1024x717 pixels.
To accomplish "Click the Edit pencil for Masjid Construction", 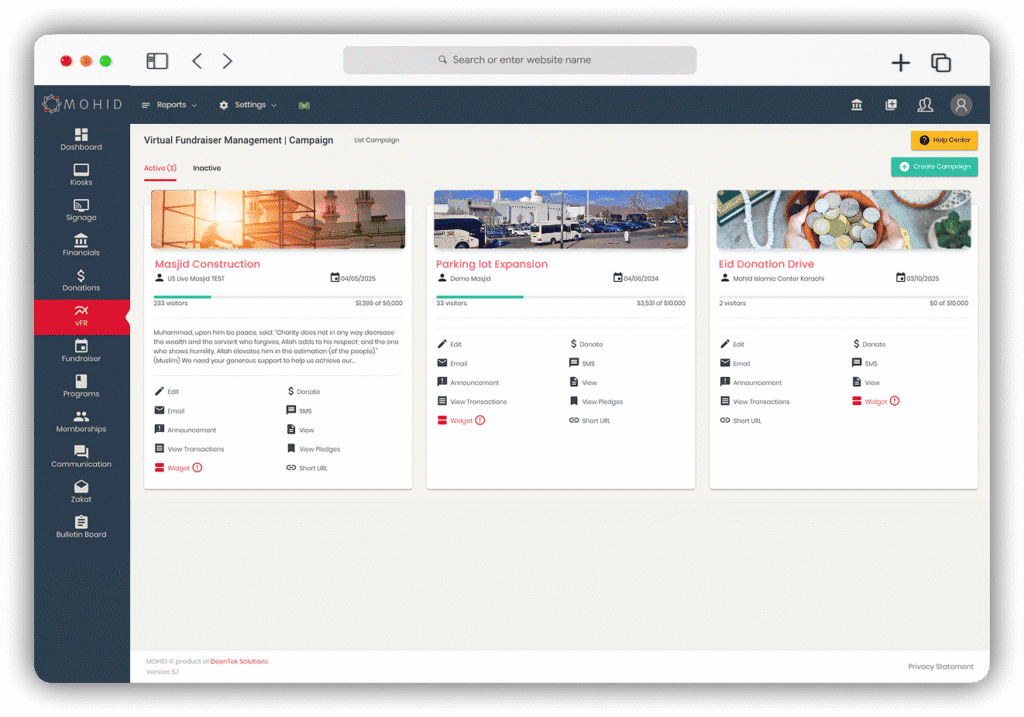I will (160, 392).
